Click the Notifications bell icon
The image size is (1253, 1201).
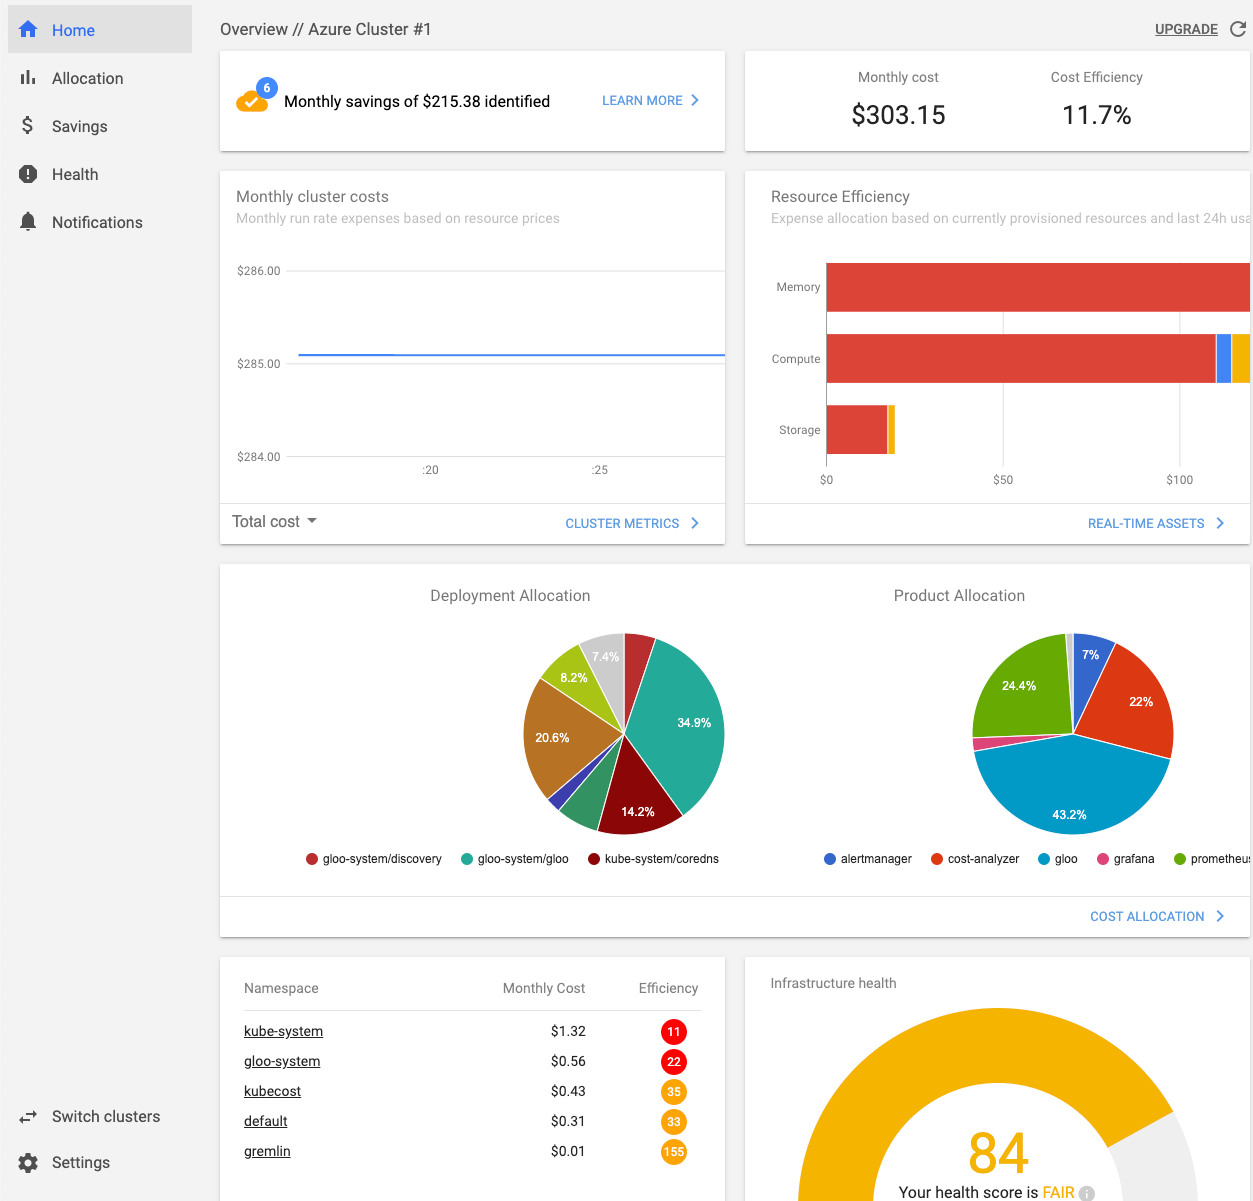pyautogui.click(x=28, y=222)
